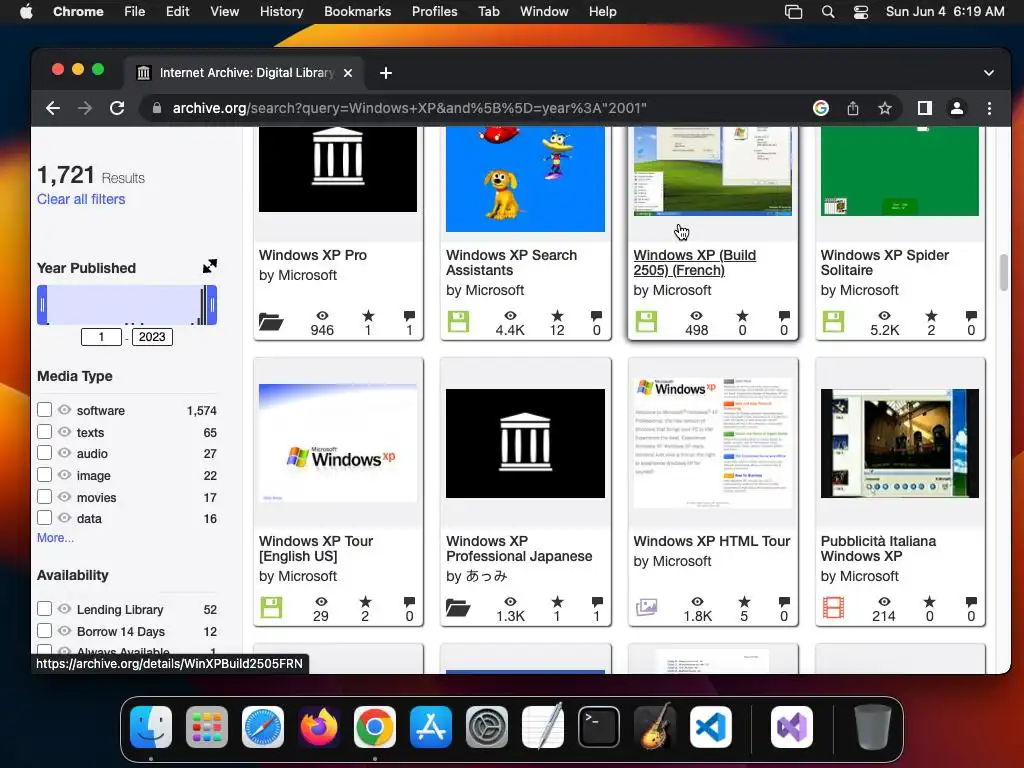Click the address bar URL text
The image size is (1024, 768).
pyautogui.click(x=409, y=108)
